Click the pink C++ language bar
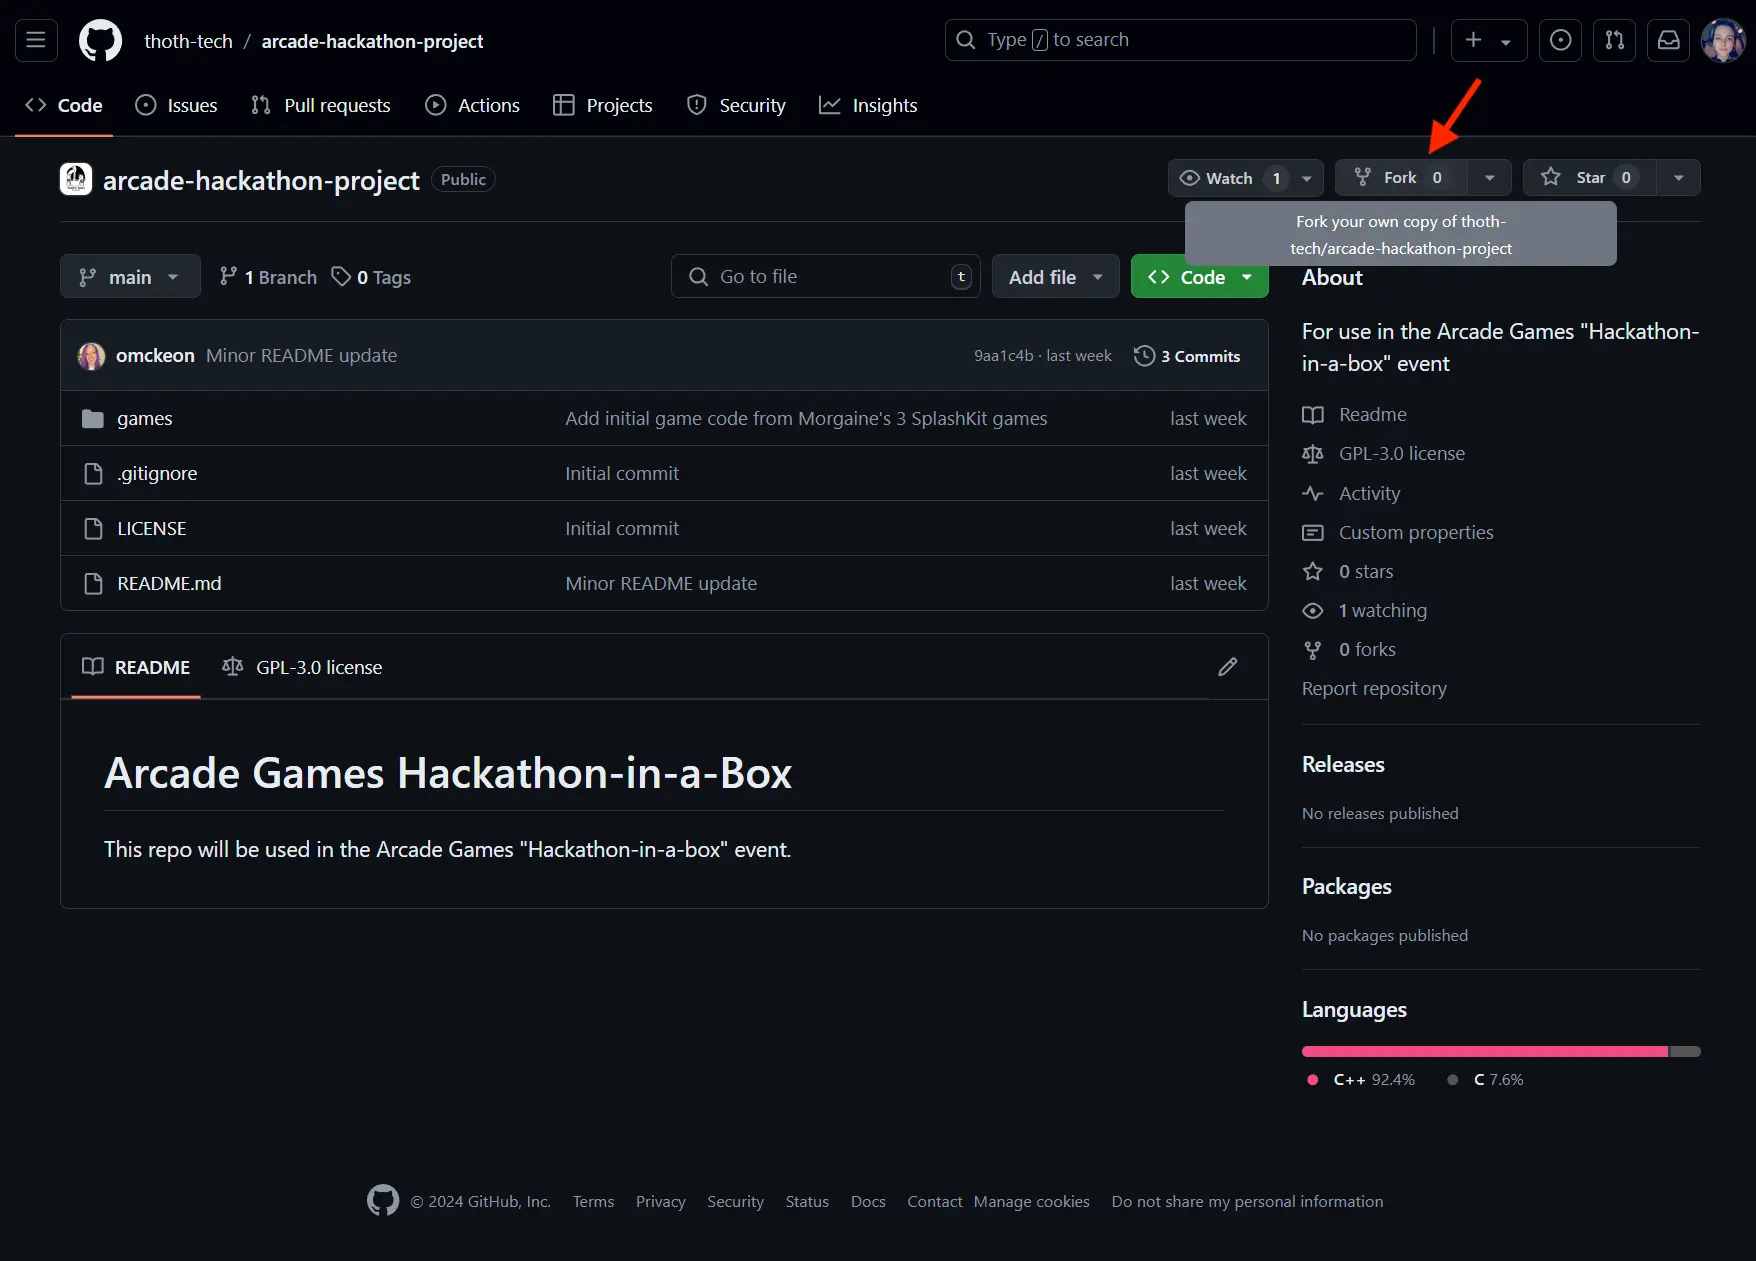The width and height of the screenshot is (1756, 1261). point(1485,1051)
